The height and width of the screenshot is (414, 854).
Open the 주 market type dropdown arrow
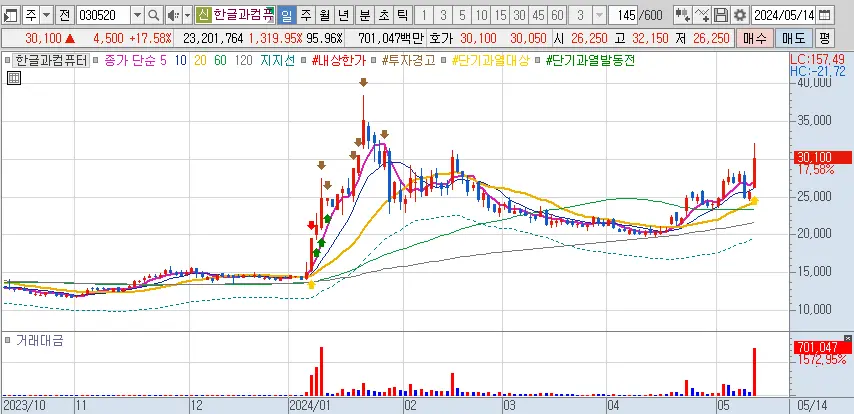click(47, 15)
